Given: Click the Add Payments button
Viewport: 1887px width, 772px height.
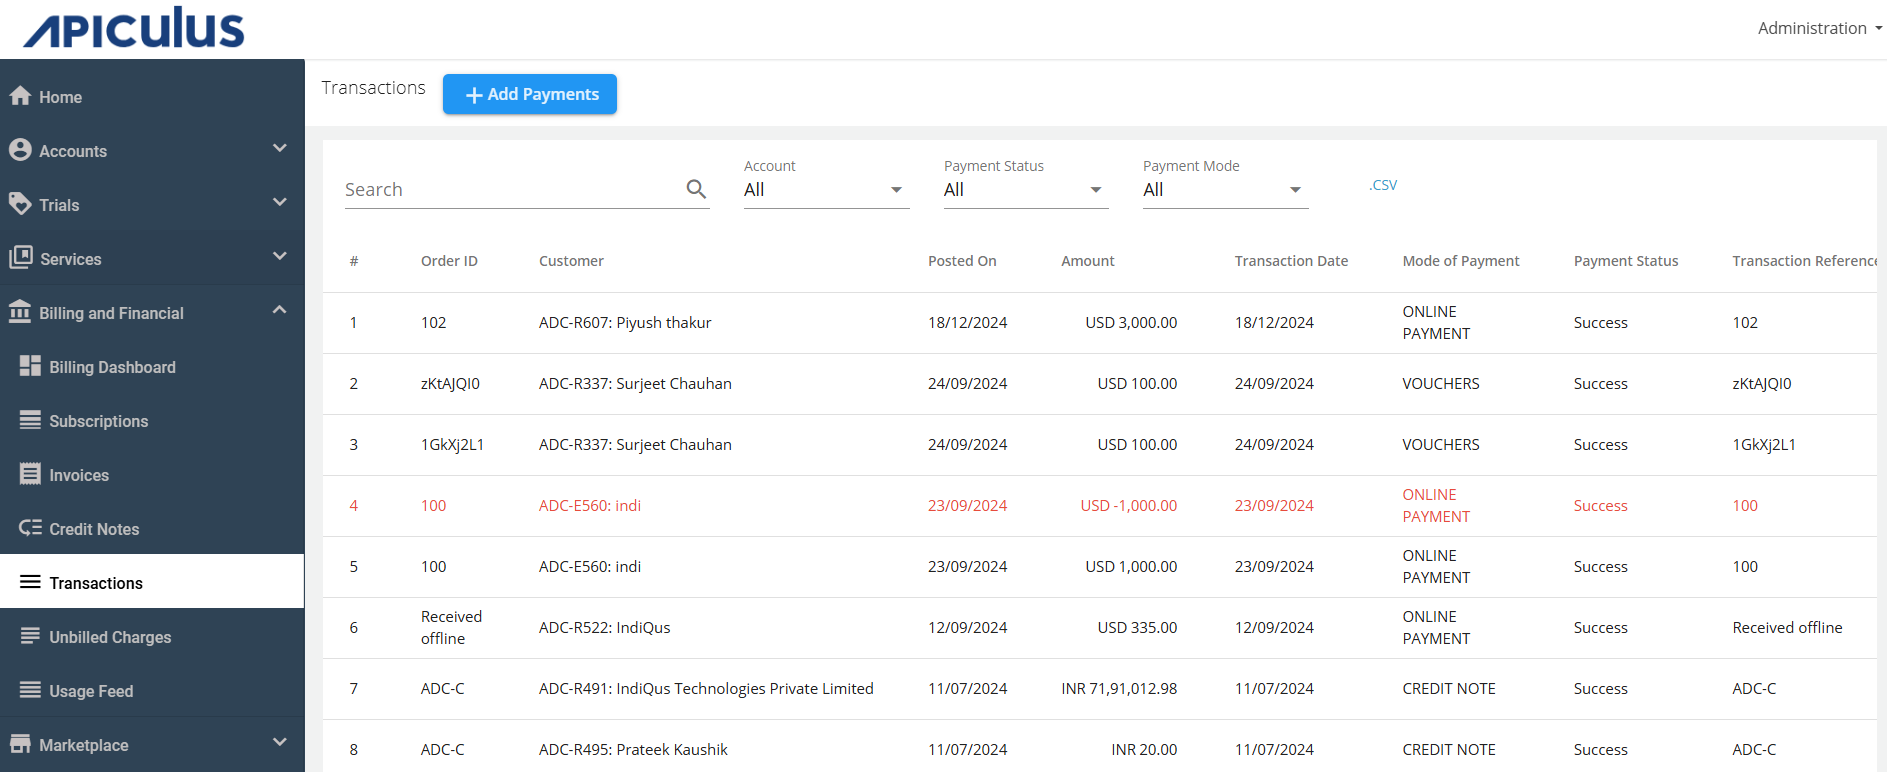Looking at the screenshot, I should point(530,94).
